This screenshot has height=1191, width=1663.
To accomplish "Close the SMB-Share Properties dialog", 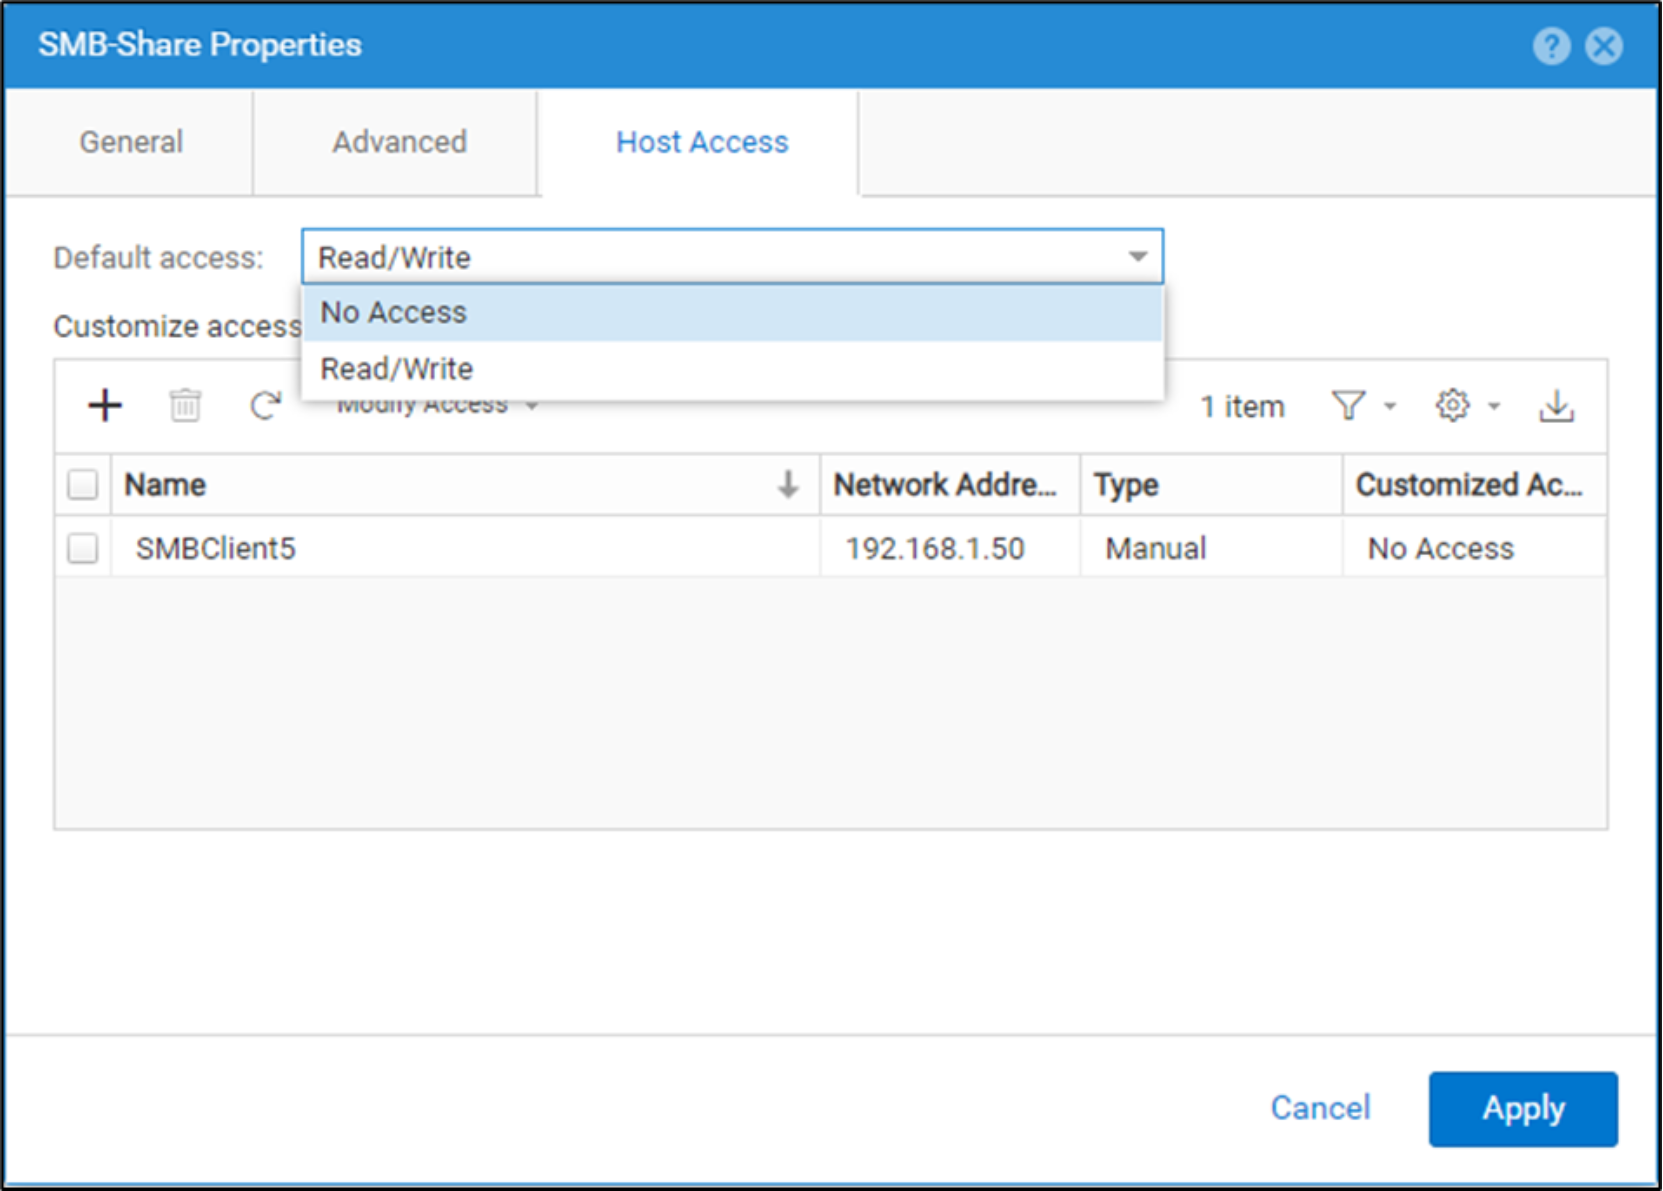I will point(1604,46).
